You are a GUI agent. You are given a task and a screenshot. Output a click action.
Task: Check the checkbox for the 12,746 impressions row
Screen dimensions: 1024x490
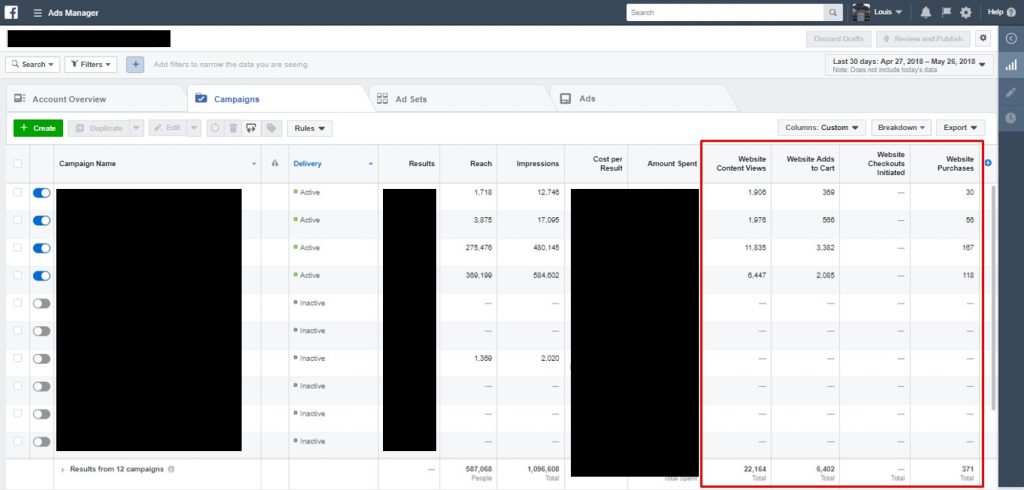click(x=18, y=192)
